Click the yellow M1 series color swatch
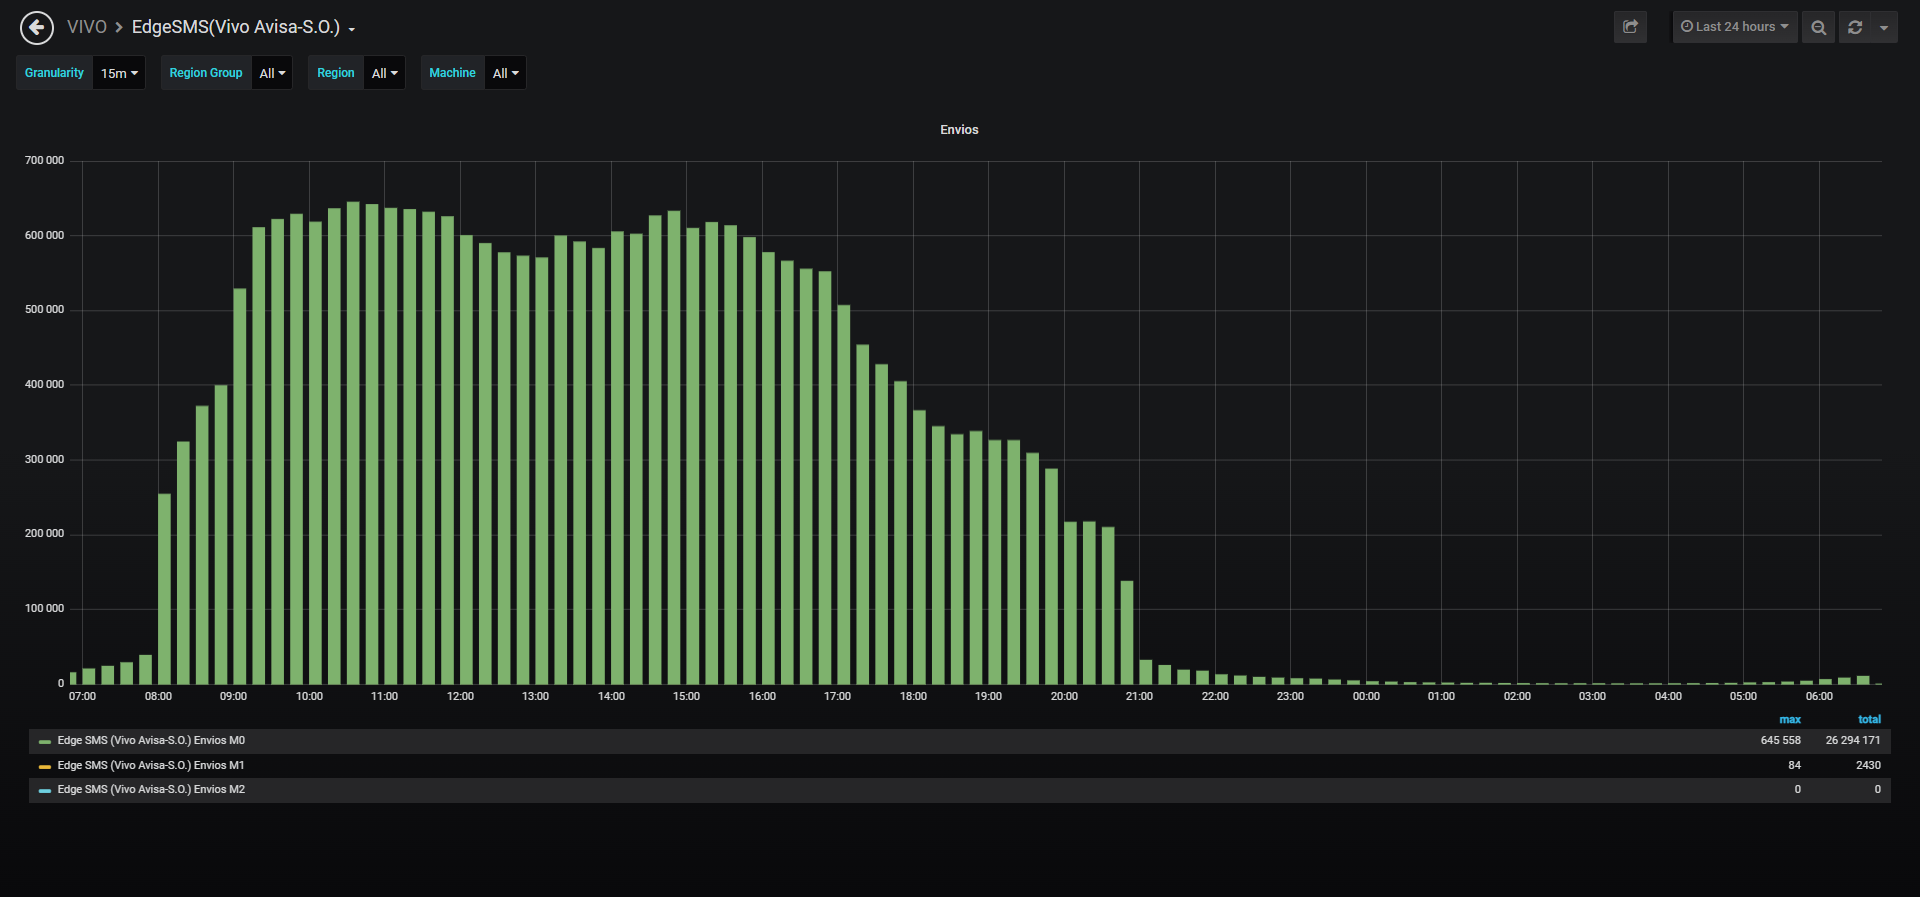 (x=44, y=766)
